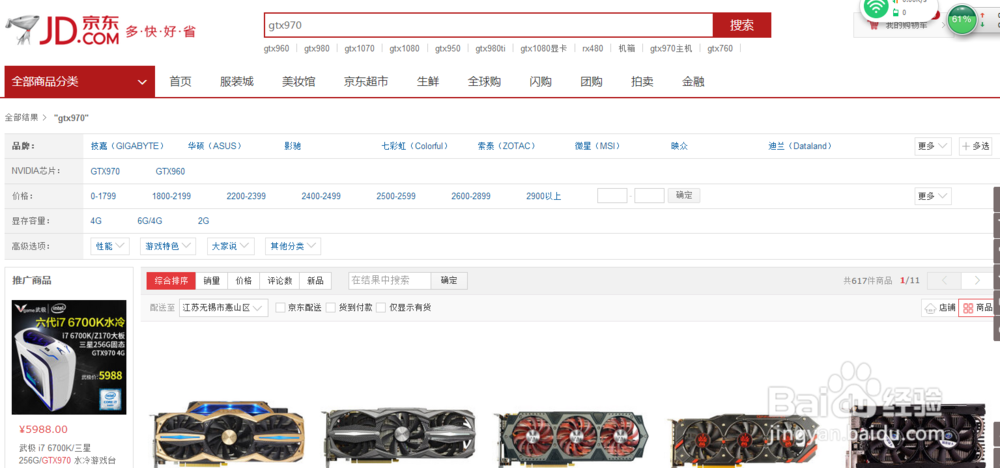Open delivery location 江苏无锡市惠山区 dropdown
The height and width of the screenshot is (468, 1000).
223,307
